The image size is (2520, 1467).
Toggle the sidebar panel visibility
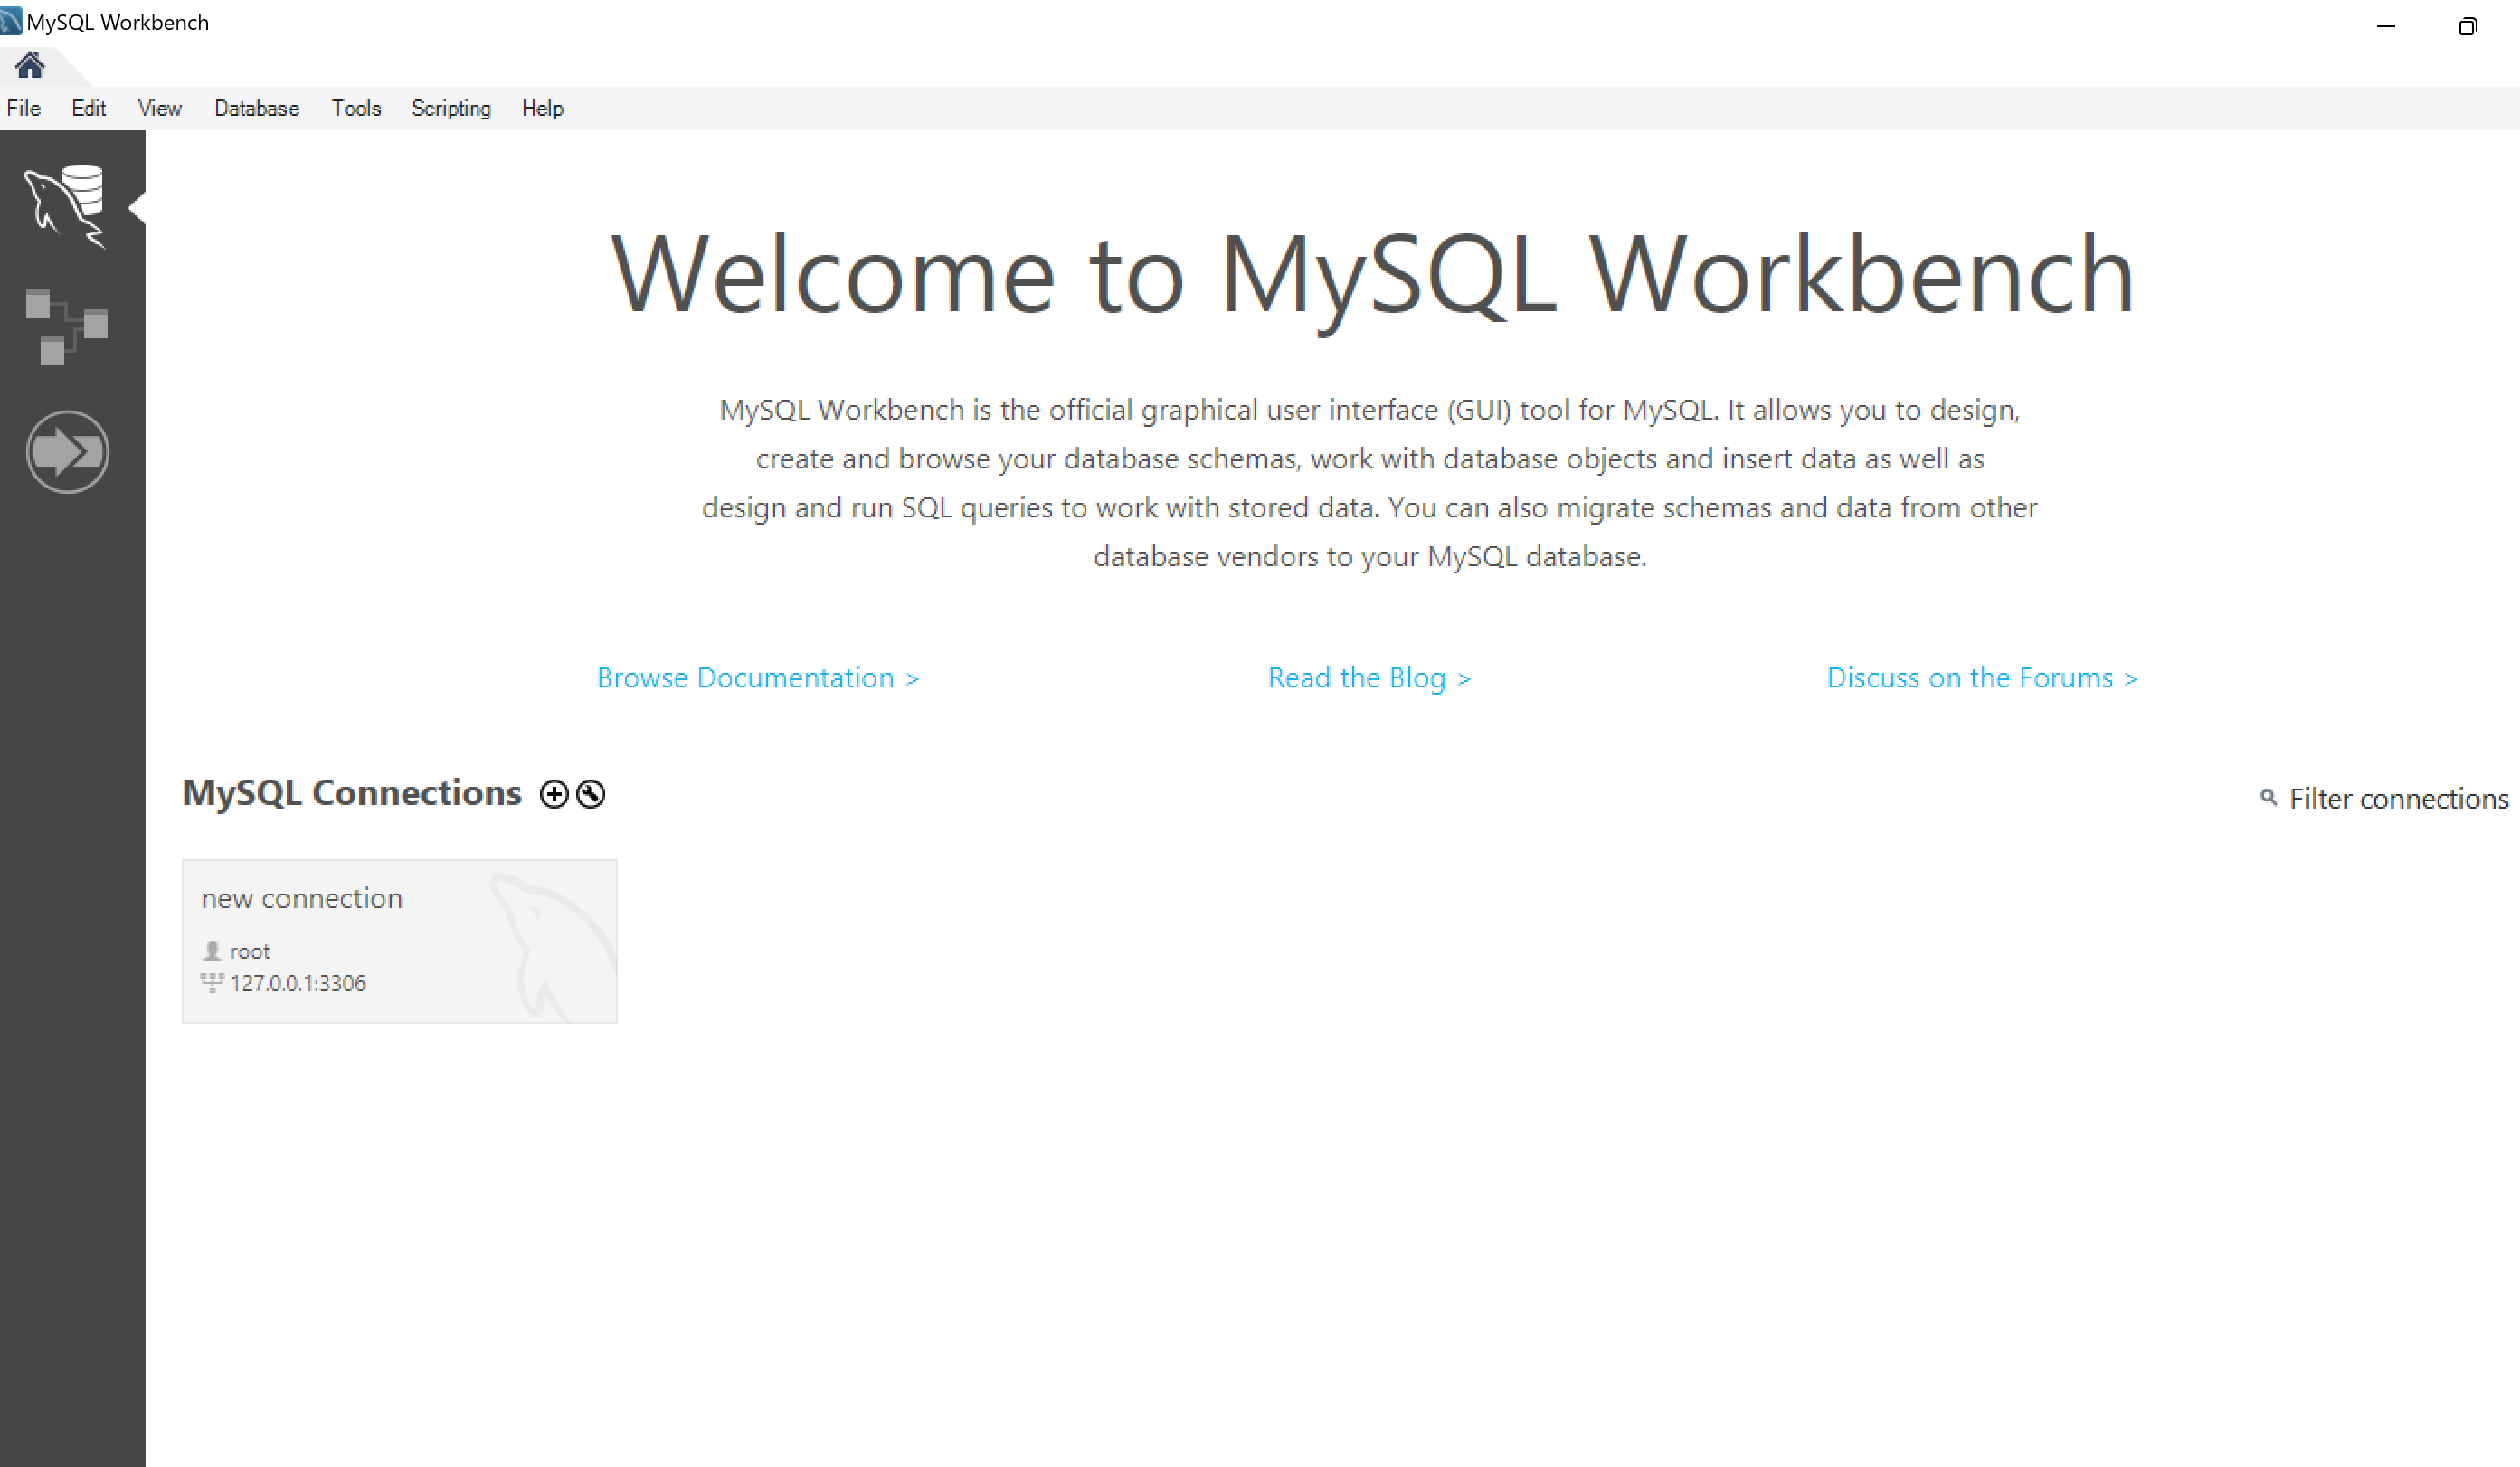tap(135, 199)
